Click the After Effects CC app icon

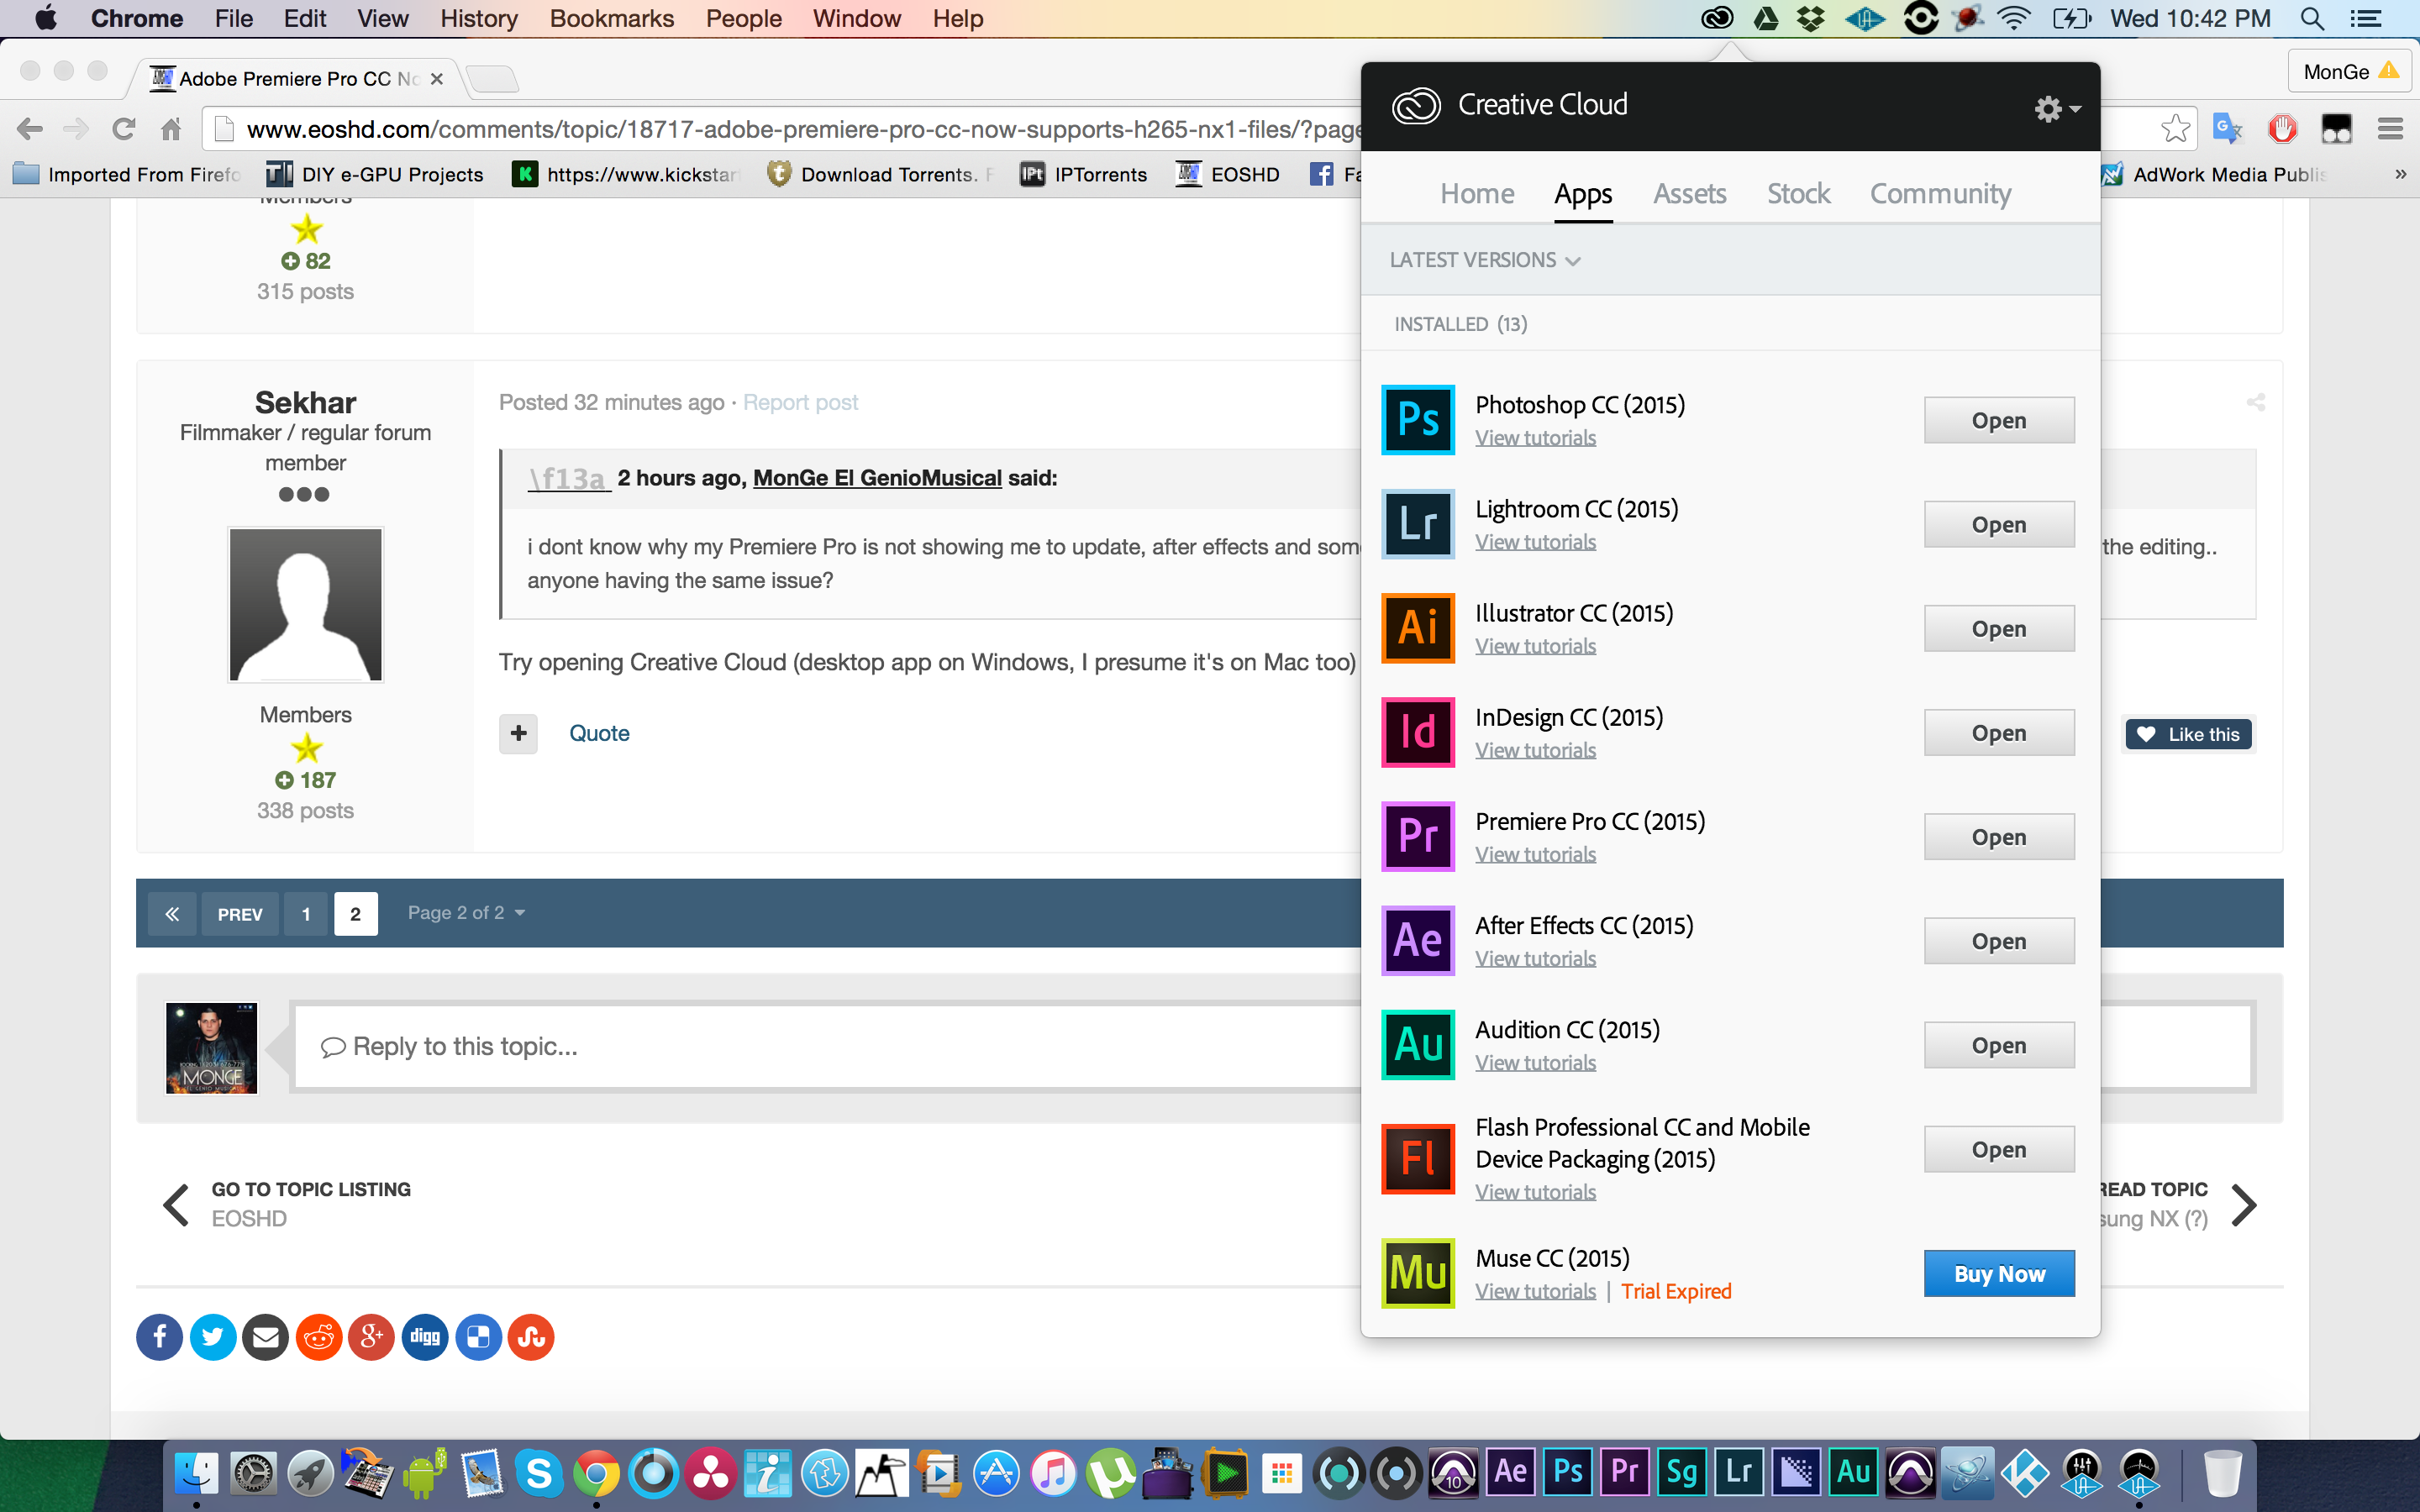point(1418,939)
